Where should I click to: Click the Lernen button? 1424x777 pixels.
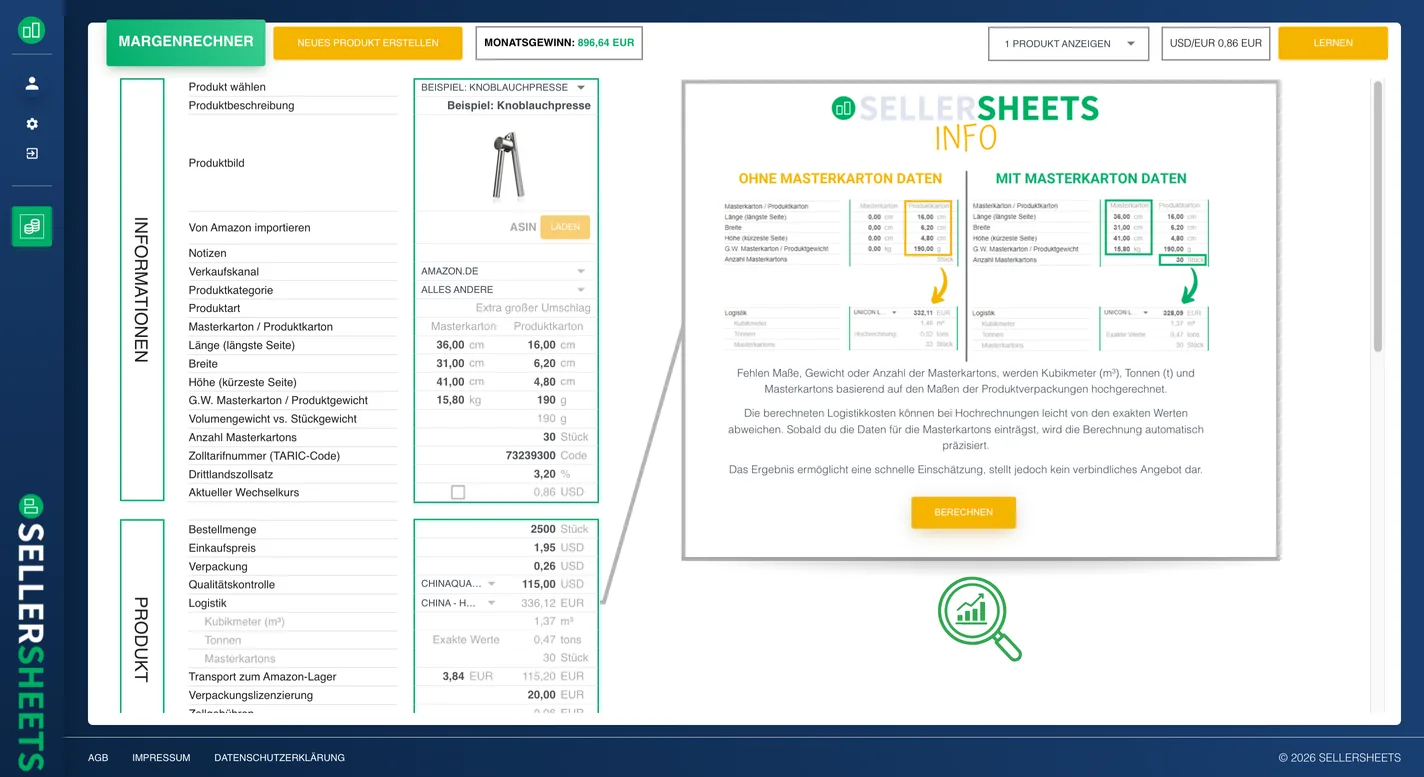coord(1333,43)
